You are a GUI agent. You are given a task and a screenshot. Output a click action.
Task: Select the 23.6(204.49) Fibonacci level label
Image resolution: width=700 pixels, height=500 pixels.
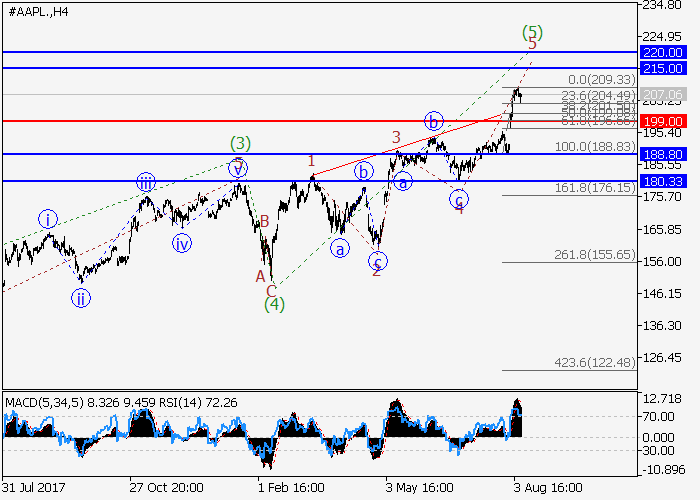click(598, 96)
